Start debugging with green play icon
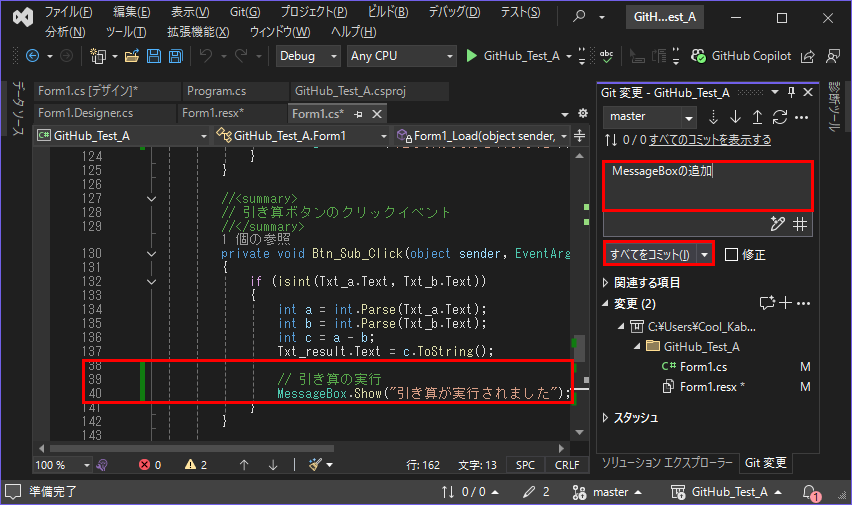The image size is (852, 505). click(472, 56)
